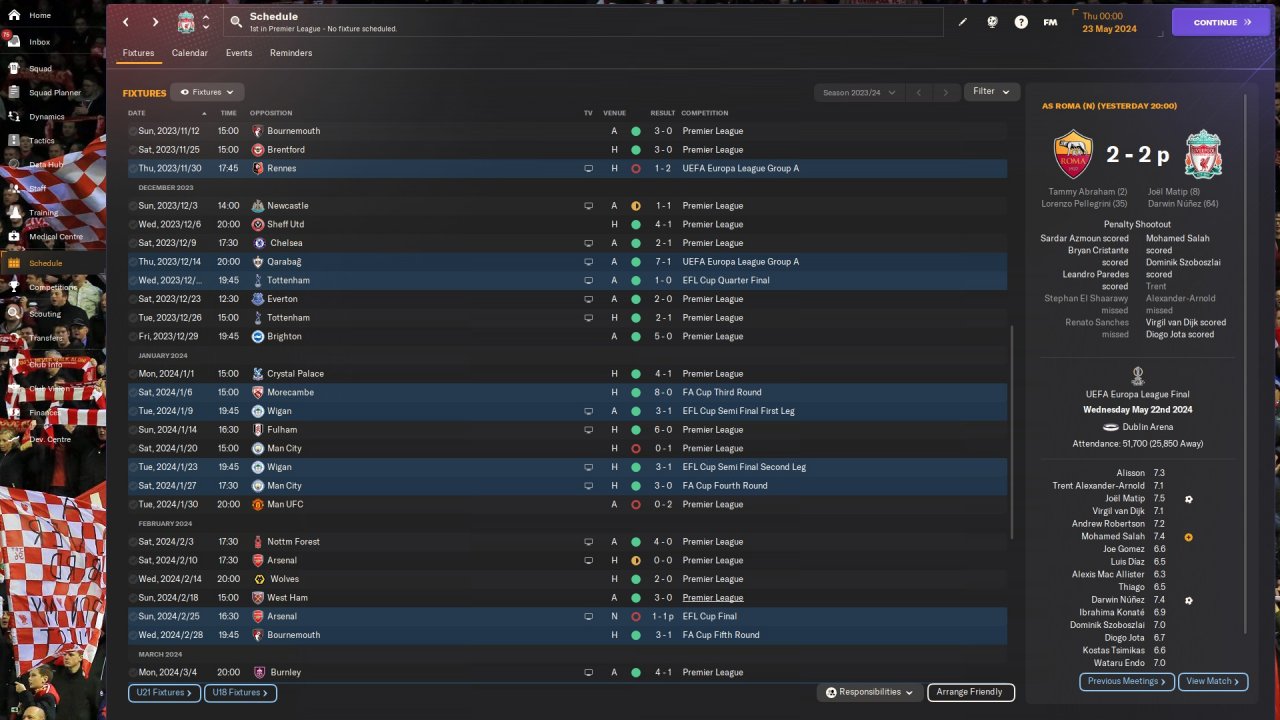Click the date display 23 May 2024

(x=1109, y=29)
